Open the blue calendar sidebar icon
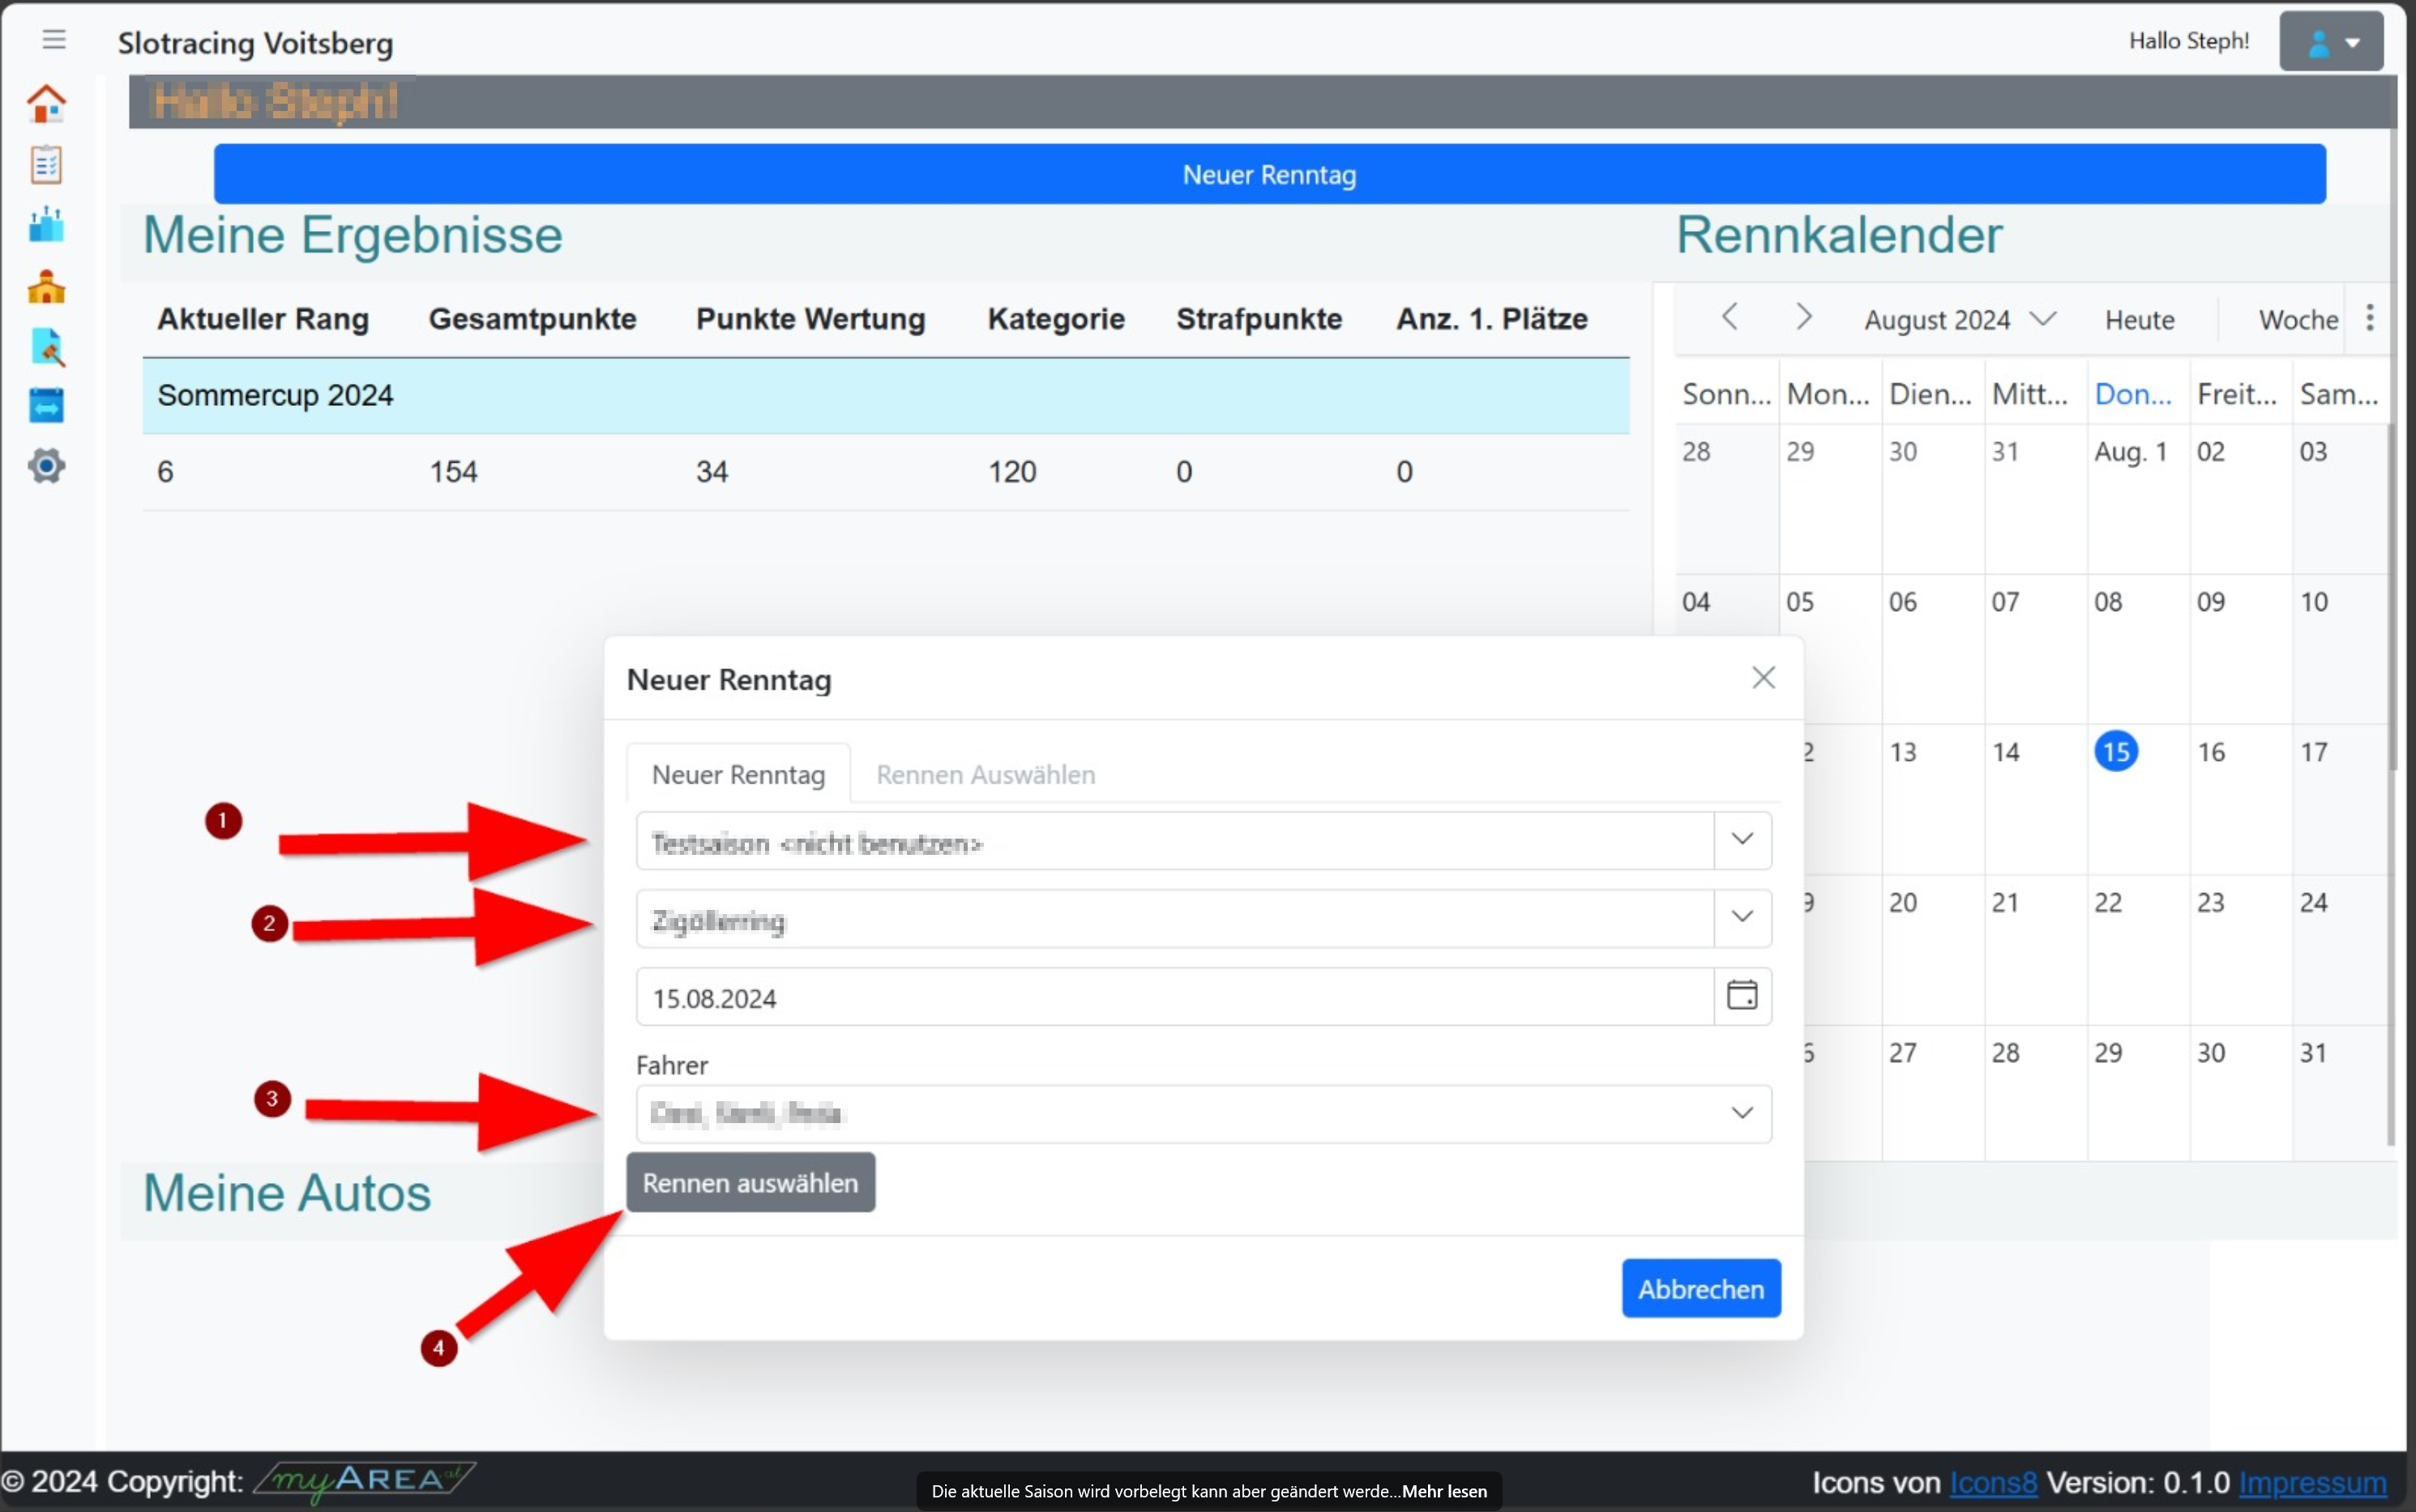The width and height of the screenshot is (2416, 1512). (x=46, y=405)
